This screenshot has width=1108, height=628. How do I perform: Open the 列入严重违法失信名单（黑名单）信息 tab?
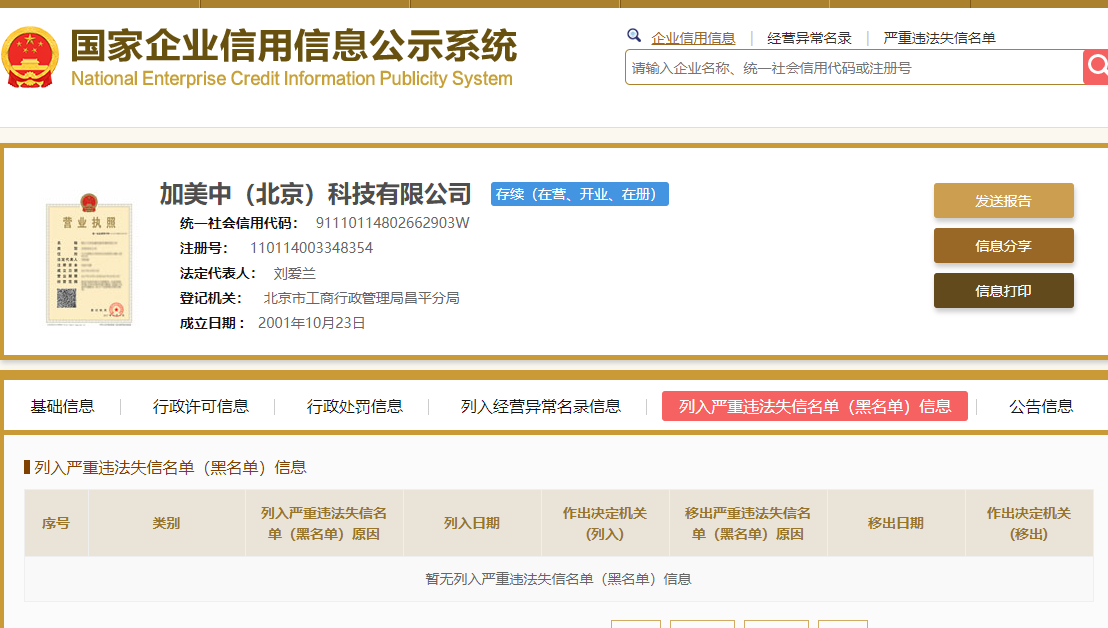[x=815, y=406]
